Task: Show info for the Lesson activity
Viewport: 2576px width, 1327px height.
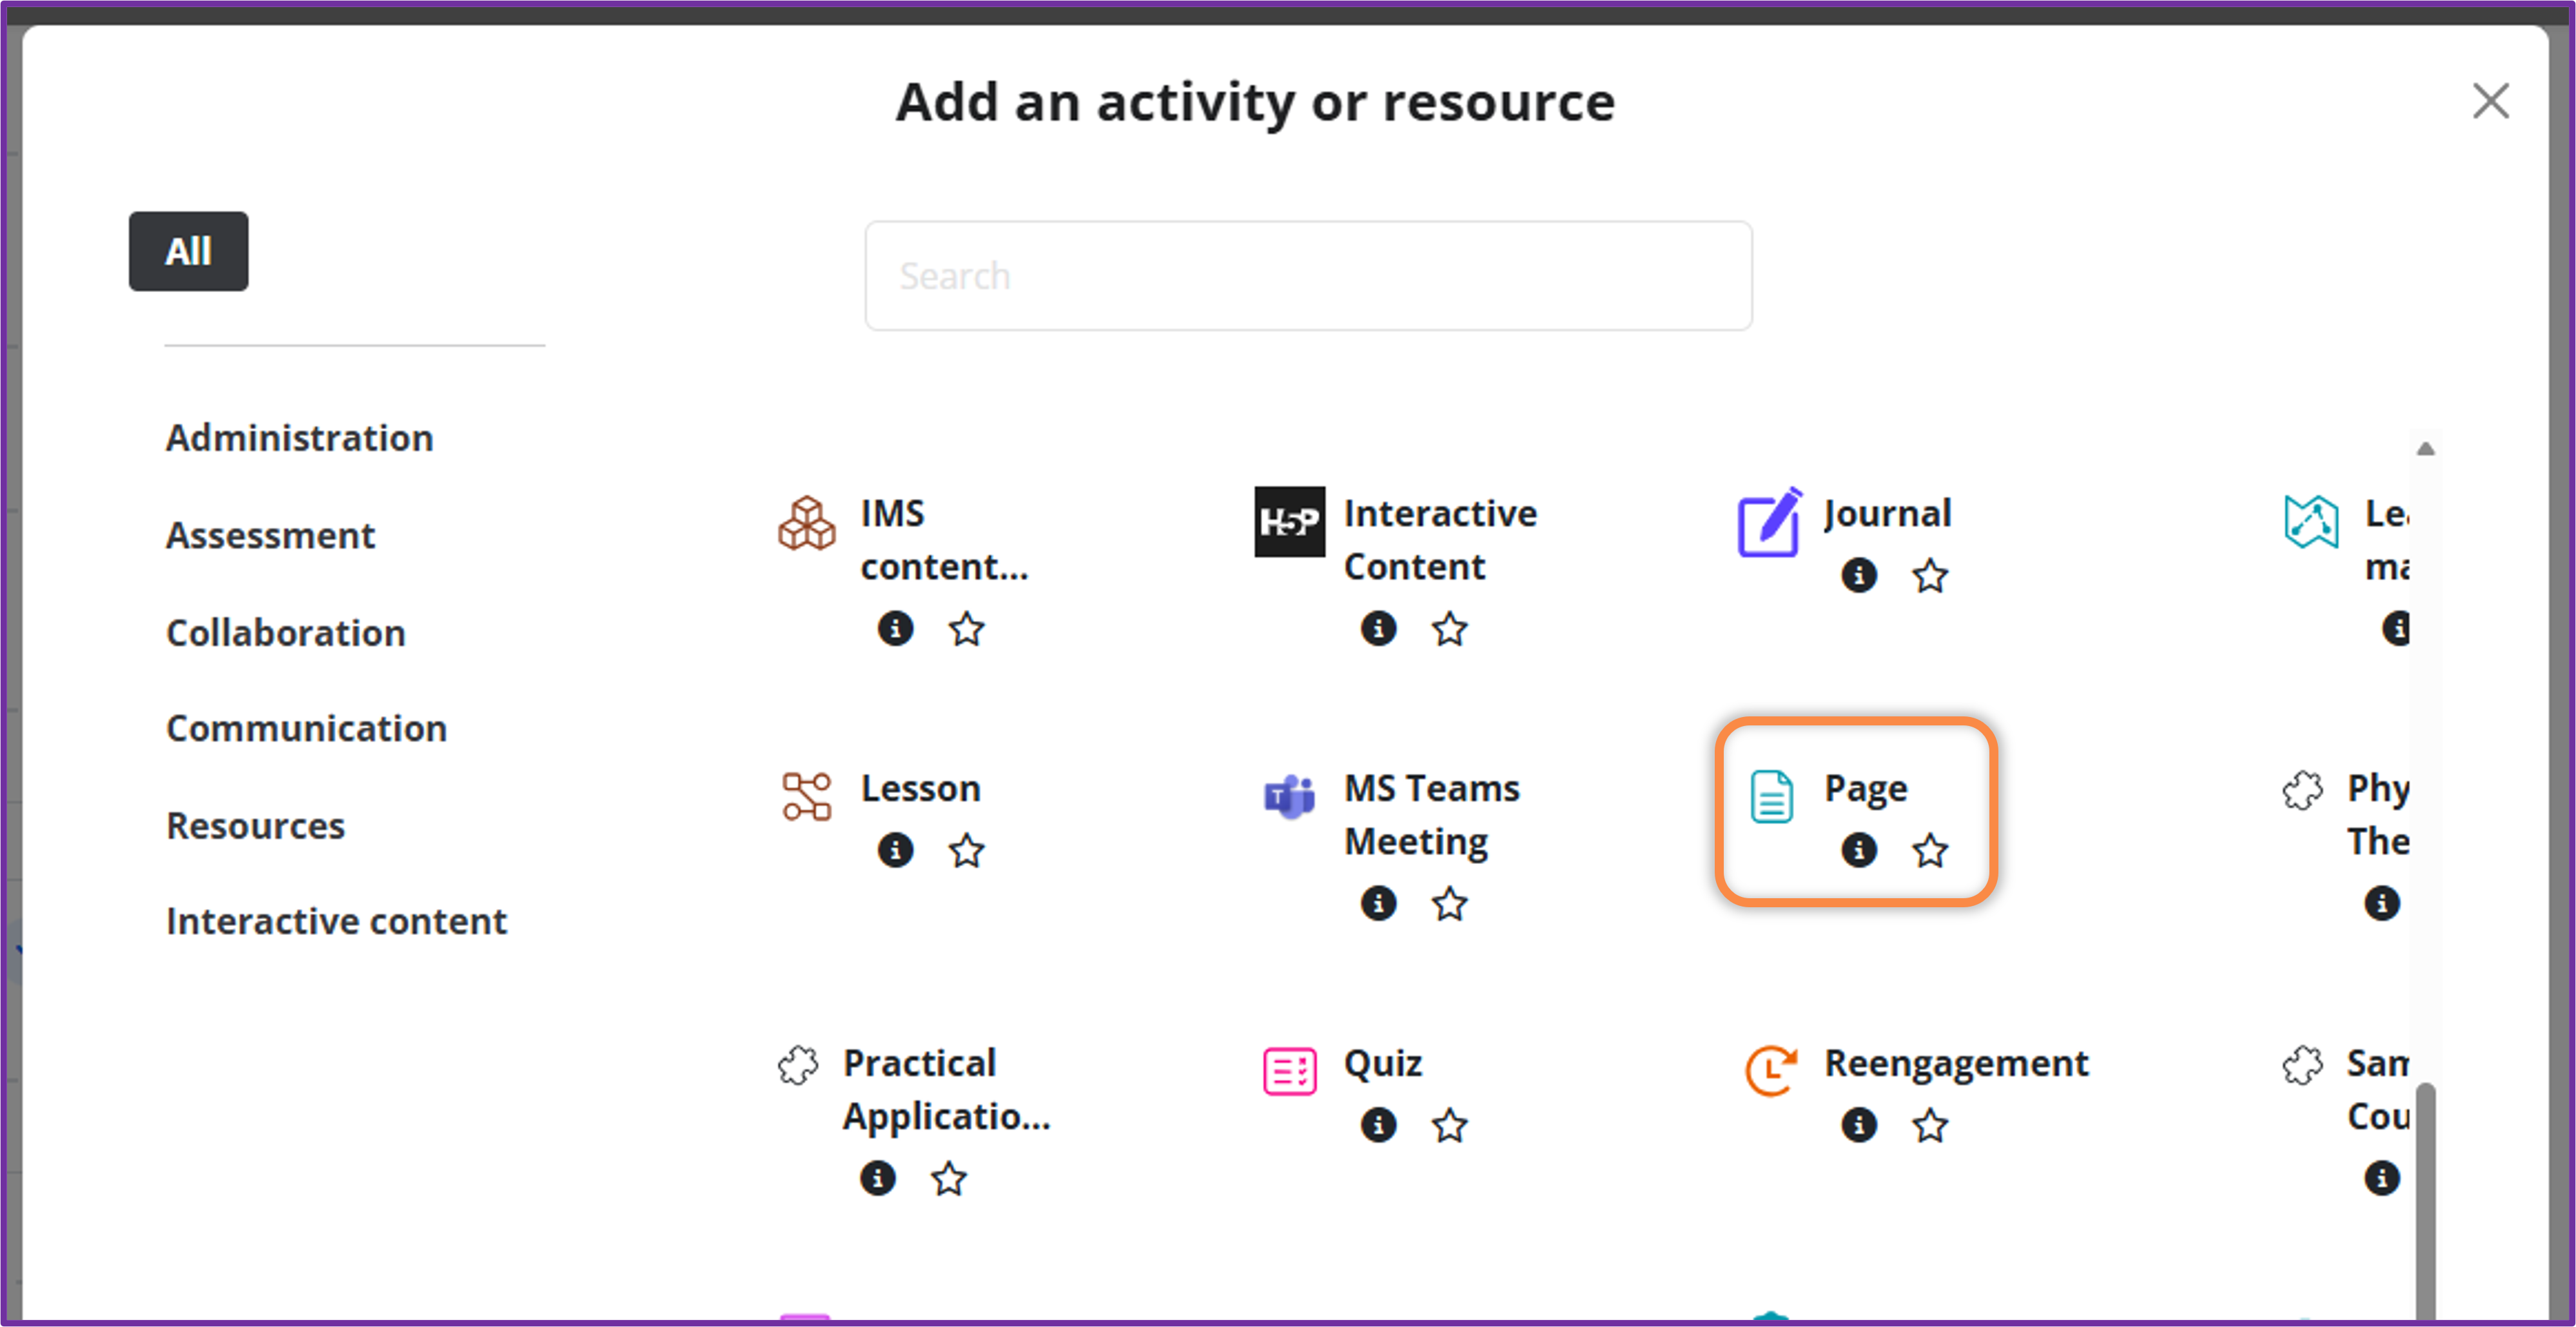Action: [x=895, y=850]
